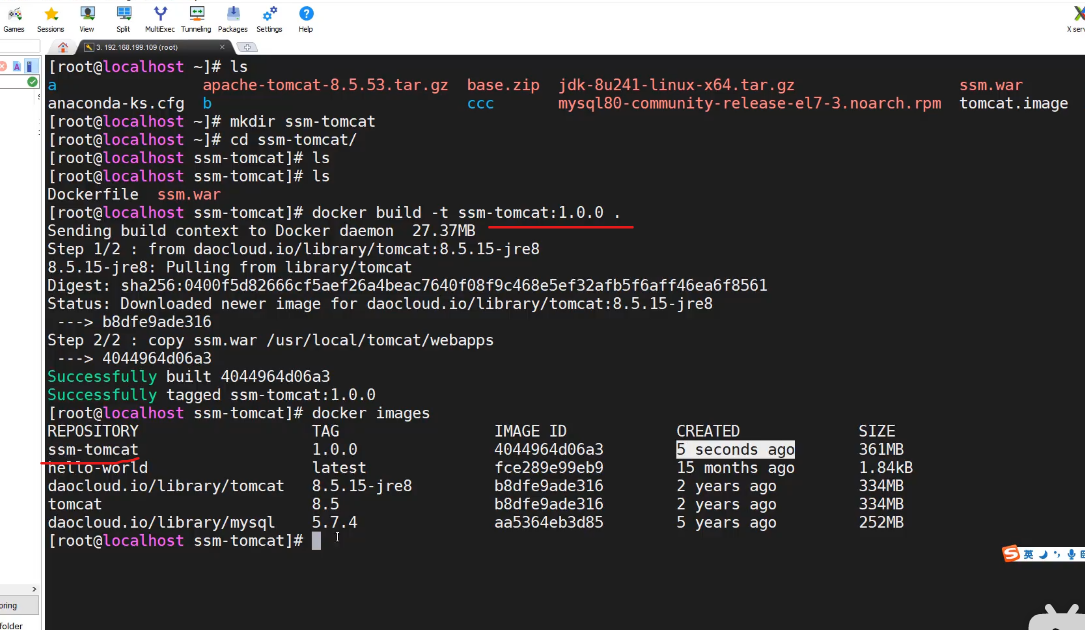Switch to the 192.168.199.109 (root) tab
Screen dimensions: 1085x630
point(136,47)
